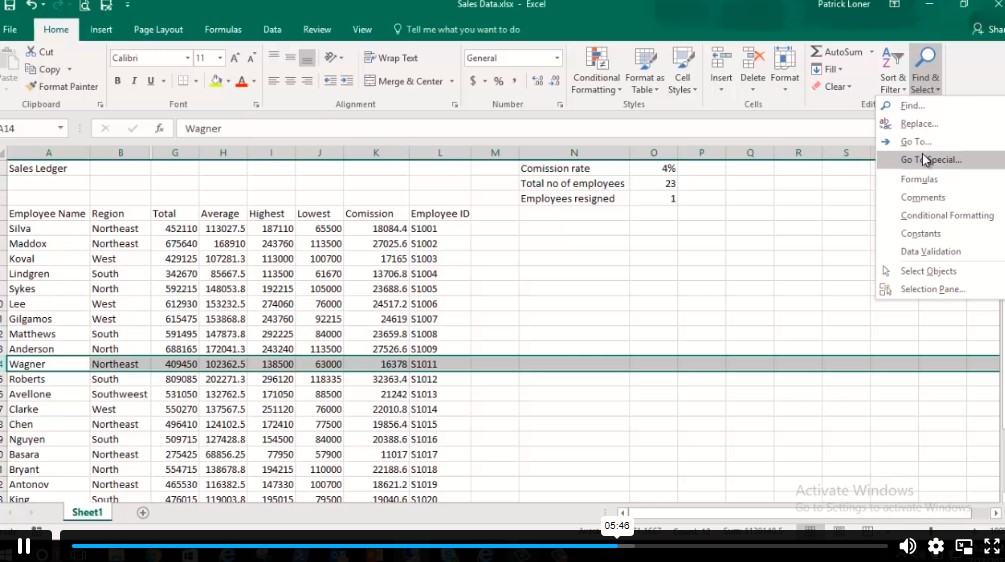The height and width of the screenshot is (562, 1005).
Task: Click the Wrap Text button
Action: 391,58
